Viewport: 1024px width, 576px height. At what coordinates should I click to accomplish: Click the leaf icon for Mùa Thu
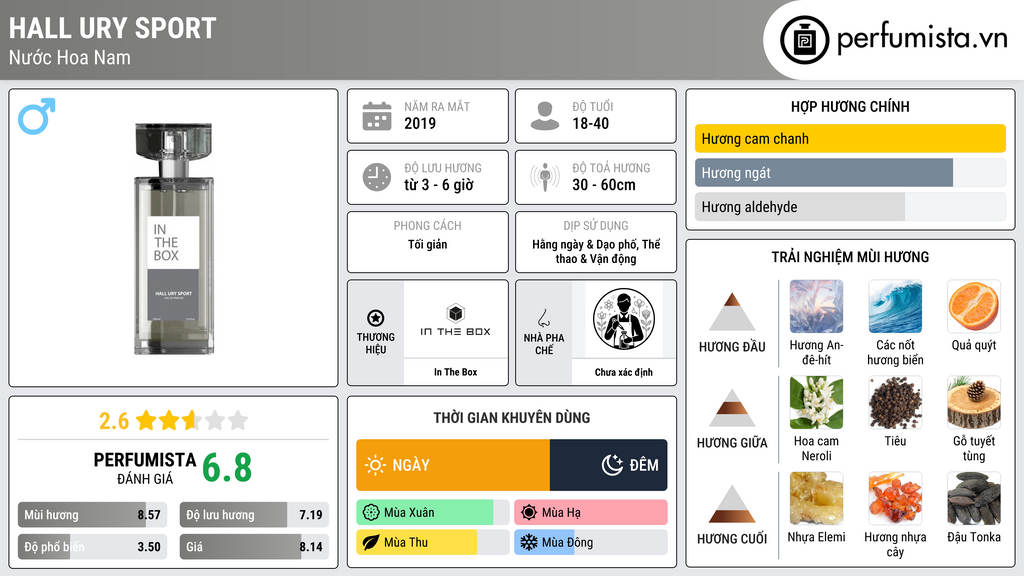pyautogui.click(x=371, y=542)
